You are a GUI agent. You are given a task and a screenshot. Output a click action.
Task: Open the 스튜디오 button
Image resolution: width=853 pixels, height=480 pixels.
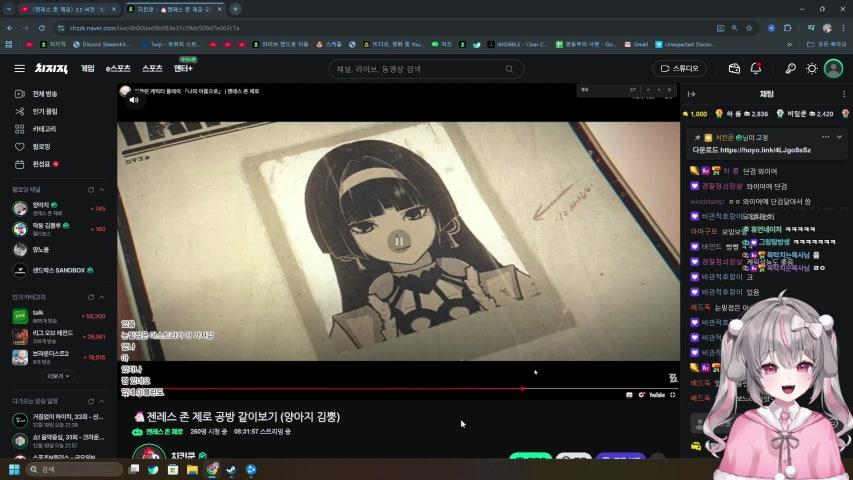tap(679, 69)
